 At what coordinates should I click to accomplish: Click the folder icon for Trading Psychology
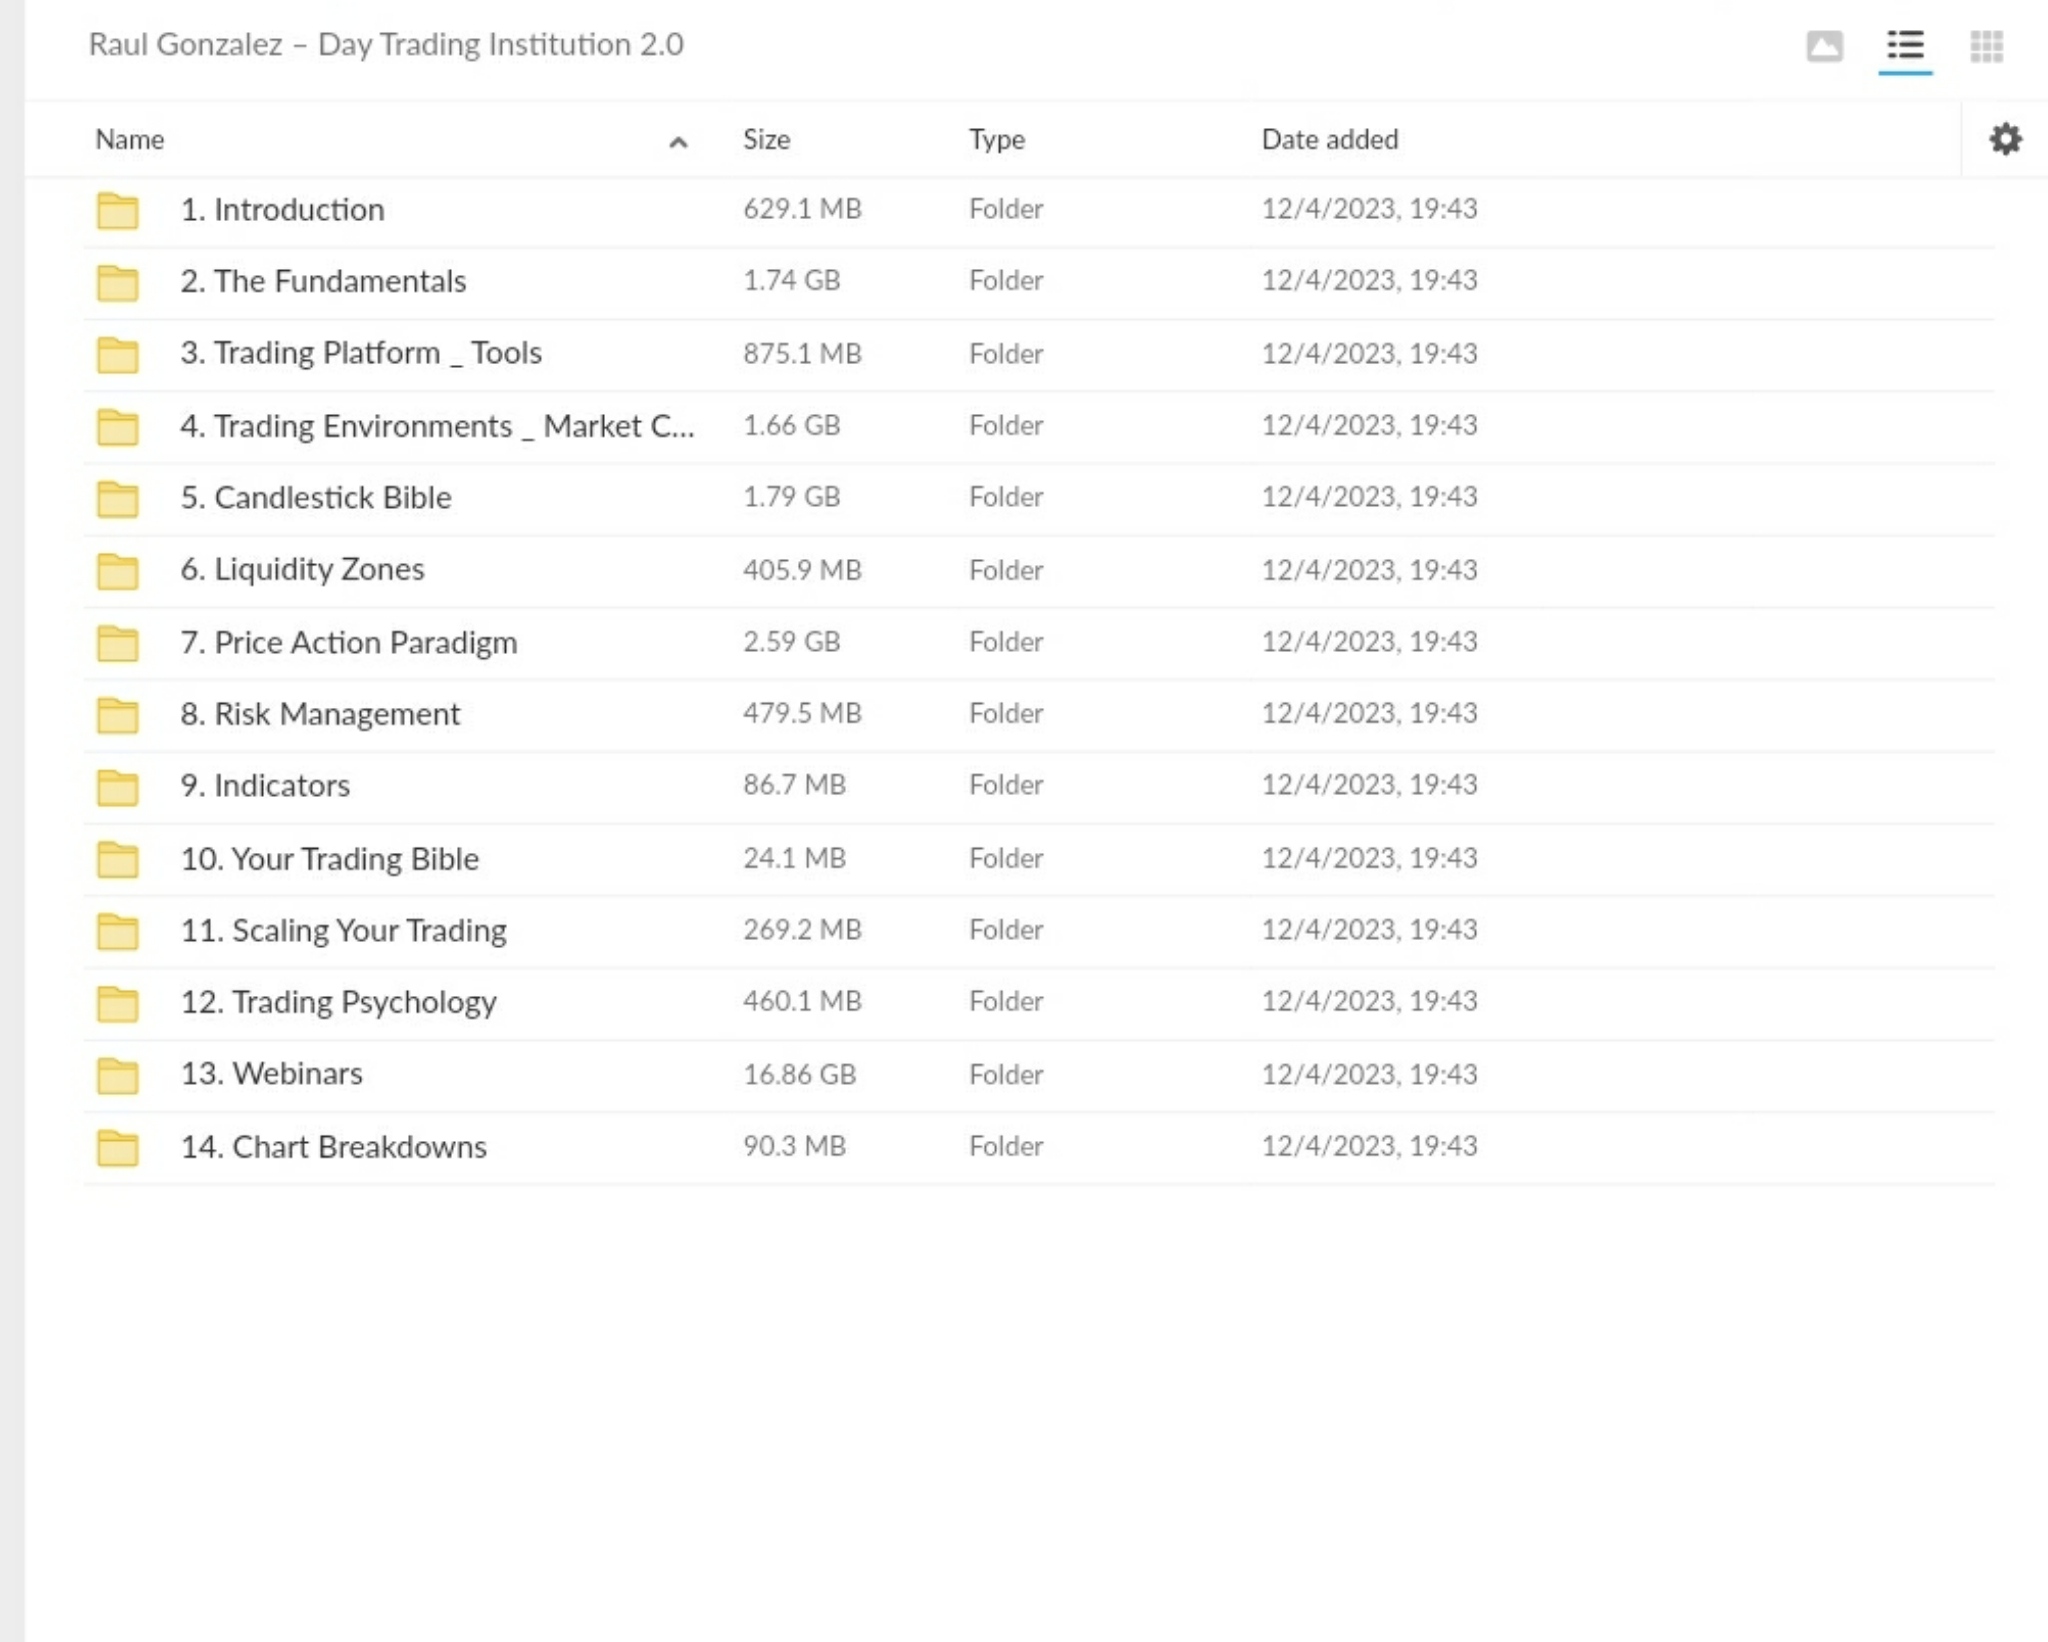(x=118, y=1003)
